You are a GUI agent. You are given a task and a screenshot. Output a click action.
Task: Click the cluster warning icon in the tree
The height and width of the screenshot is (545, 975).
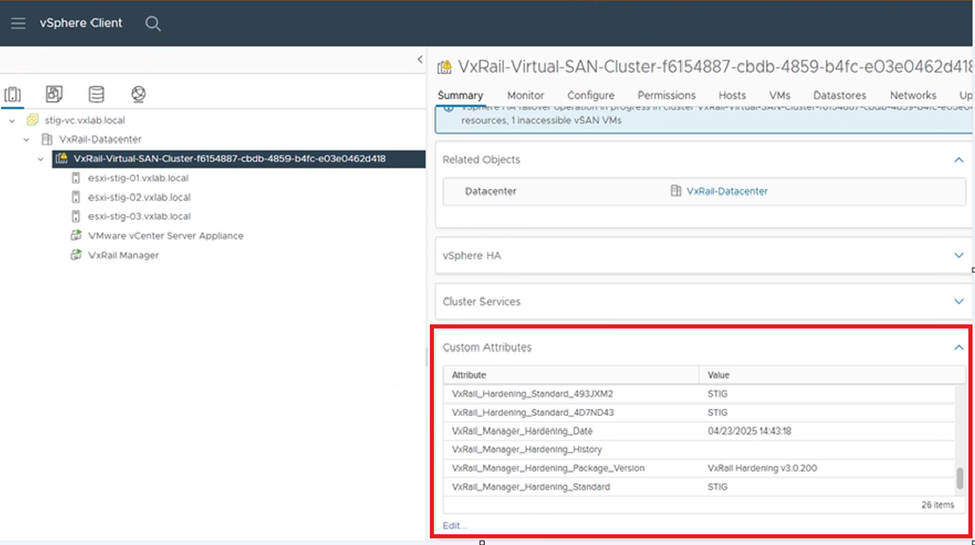click(62, 159)
